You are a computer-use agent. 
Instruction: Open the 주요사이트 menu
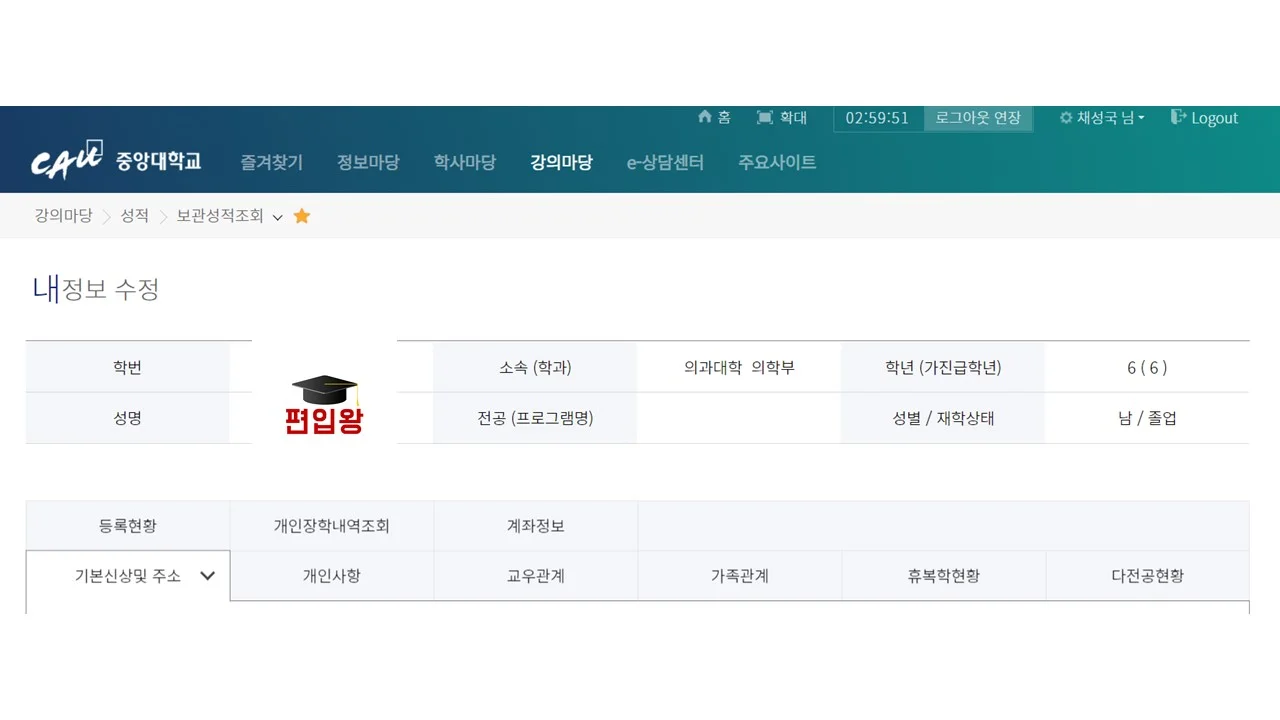point(777,162)
